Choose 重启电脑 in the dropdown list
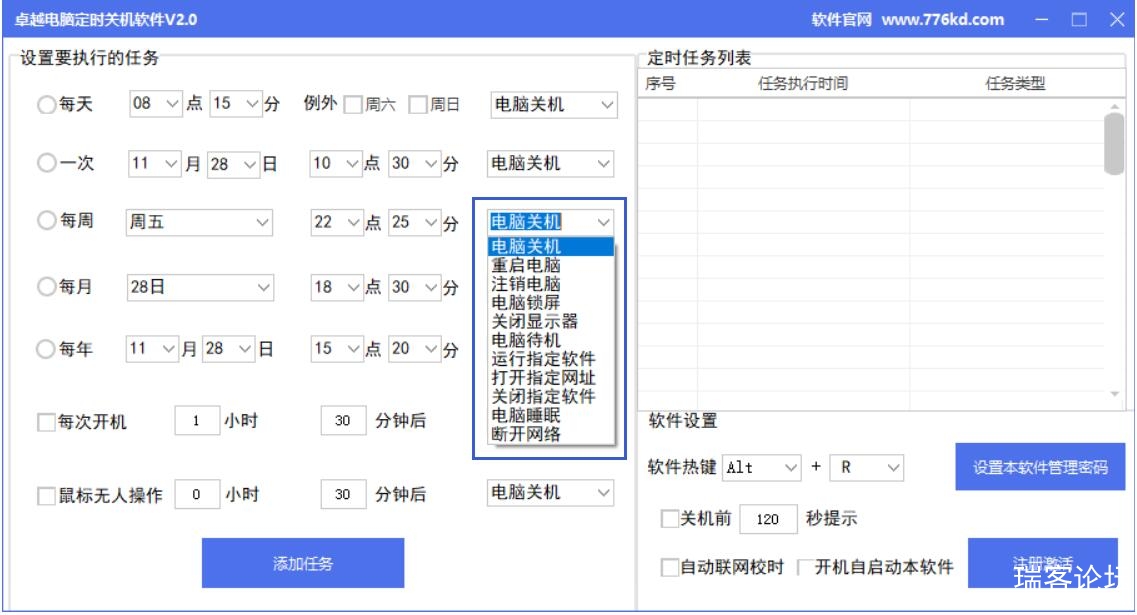The width and height of the screenshot is (1137, 615). (551, 265)
